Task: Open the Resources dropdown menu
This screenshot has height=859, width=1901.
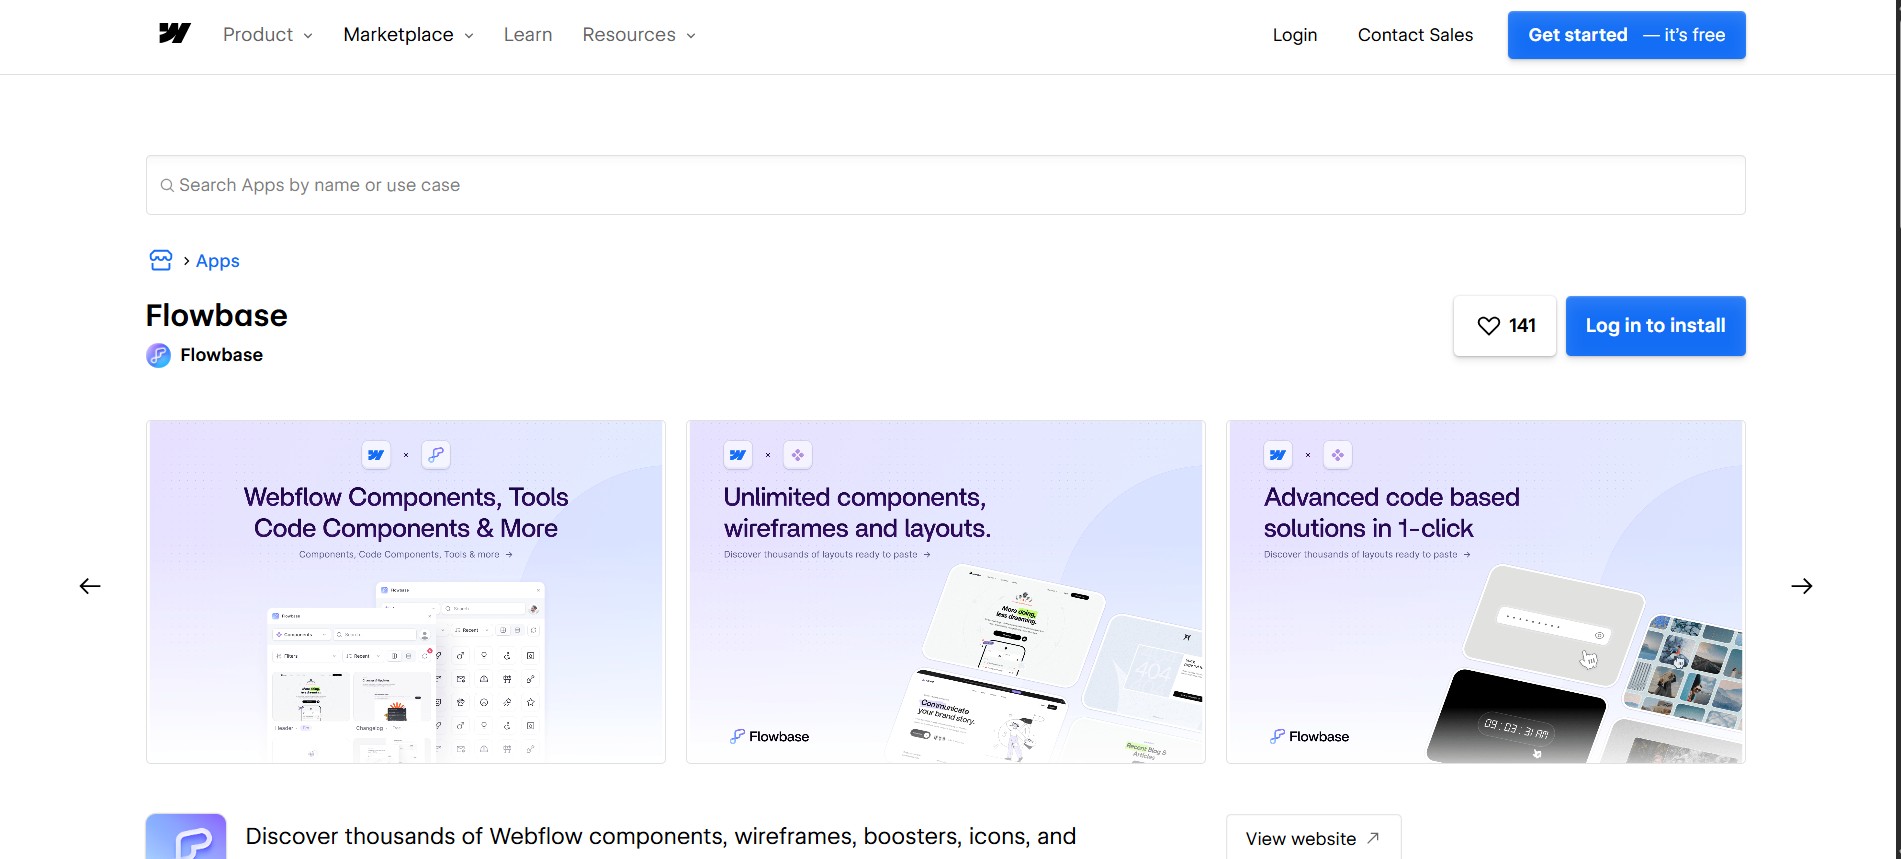Action: 639,35
